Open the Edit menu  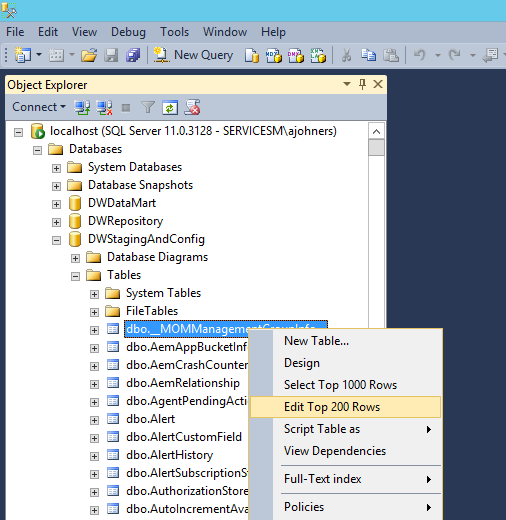(x=48, y=32)
